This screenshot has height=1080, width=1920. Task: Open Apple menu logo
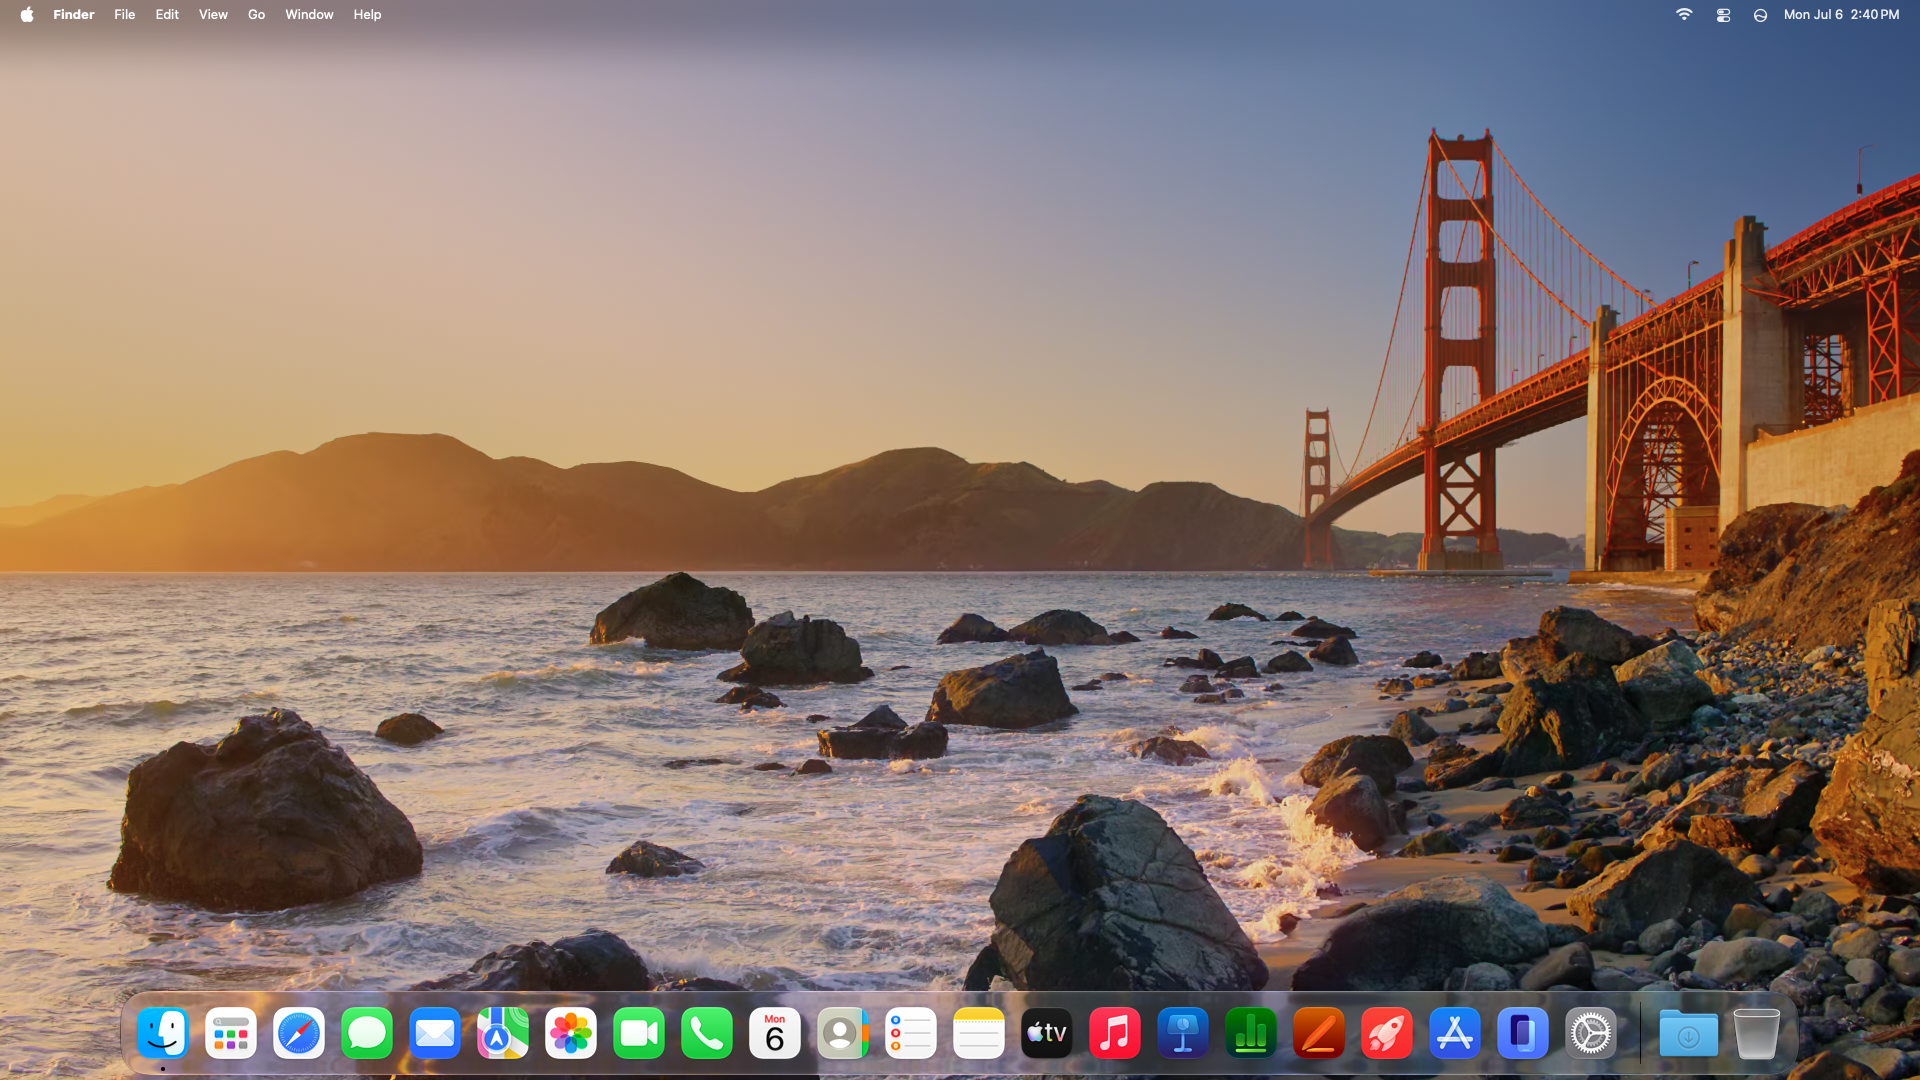pos(27,14)
